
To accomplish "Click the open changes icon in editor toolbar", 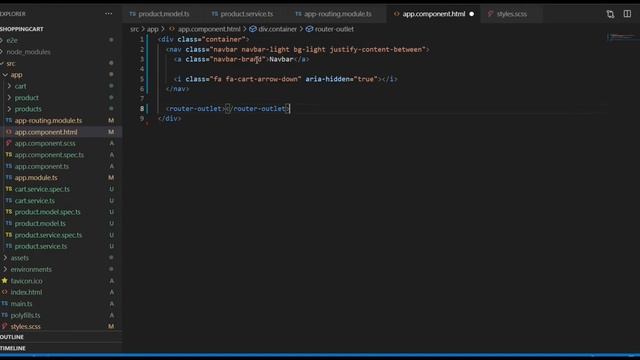I will click(610, 14).
